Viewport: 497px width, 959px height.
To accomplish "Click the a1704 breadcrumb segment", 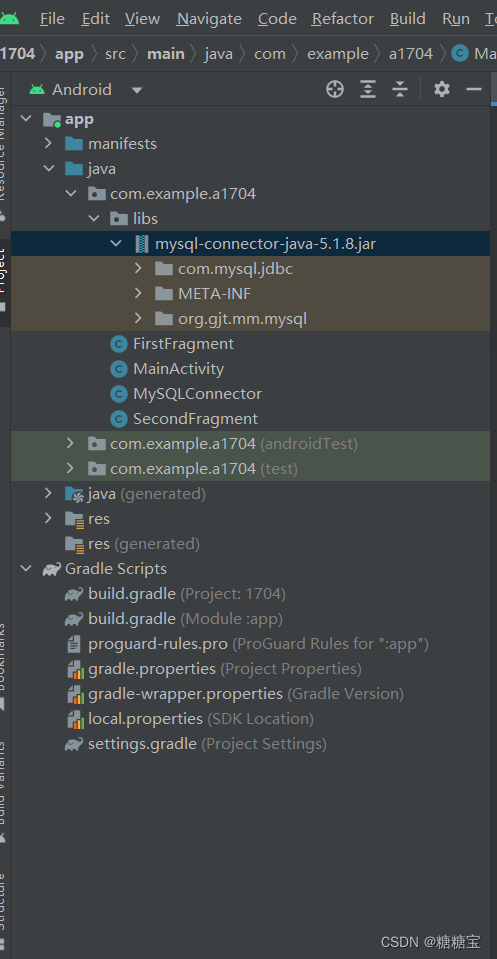I will tap(411, 54).
